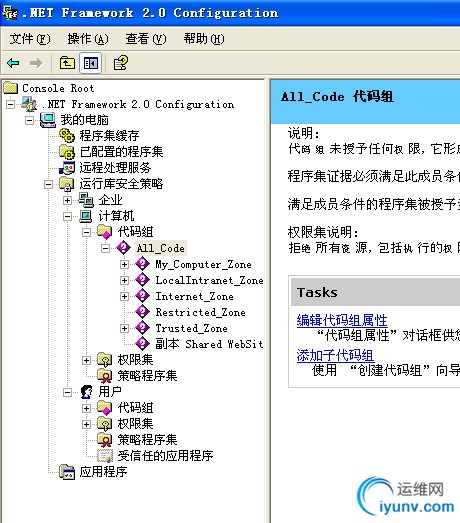Click the 程序集缓存 gears icon

click(67, 135)
